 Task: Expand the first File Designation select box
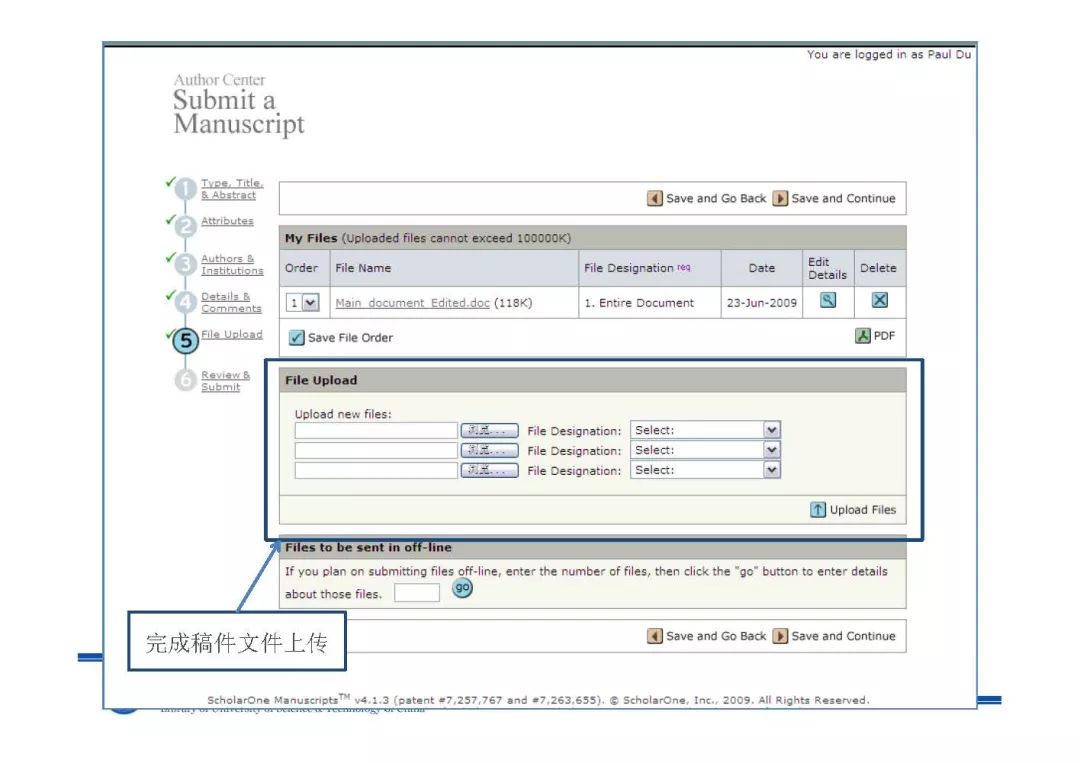(x=705, y=430)
